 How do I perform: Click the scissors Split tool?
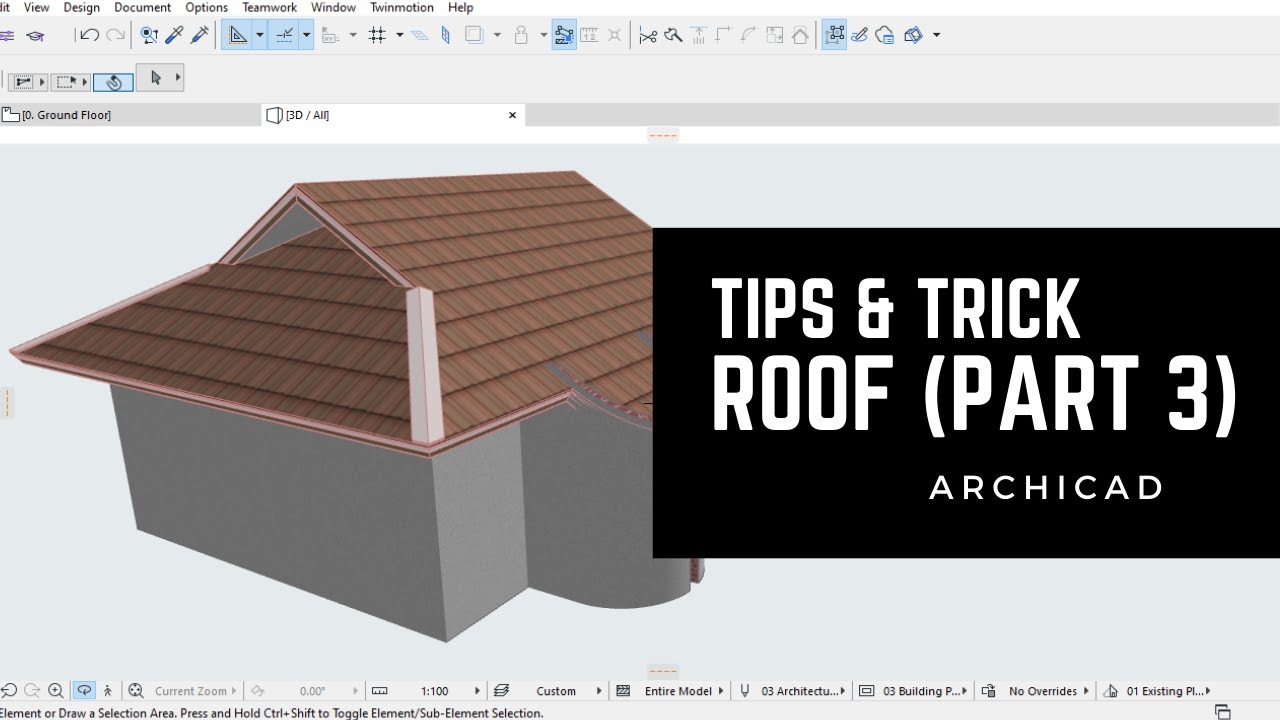(x=648, y=35)
